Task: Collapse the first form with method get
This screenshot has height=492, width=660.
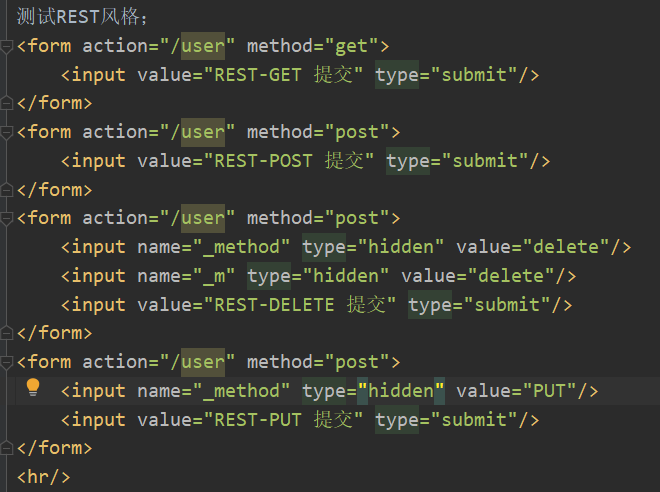Action: coord(6,46)
